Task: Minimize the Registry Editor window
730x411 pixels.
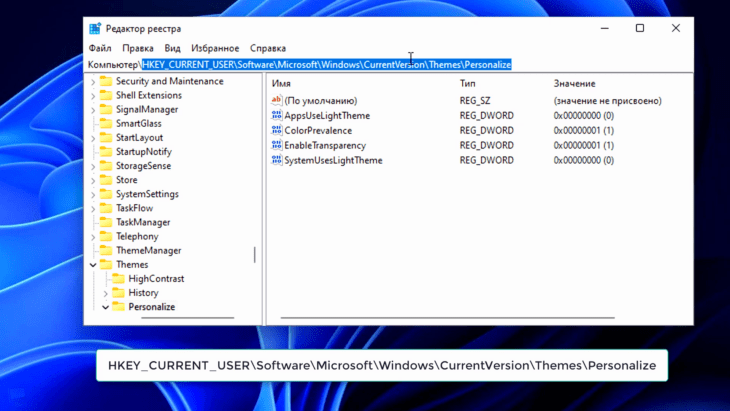Action: (x=605, y=28)
